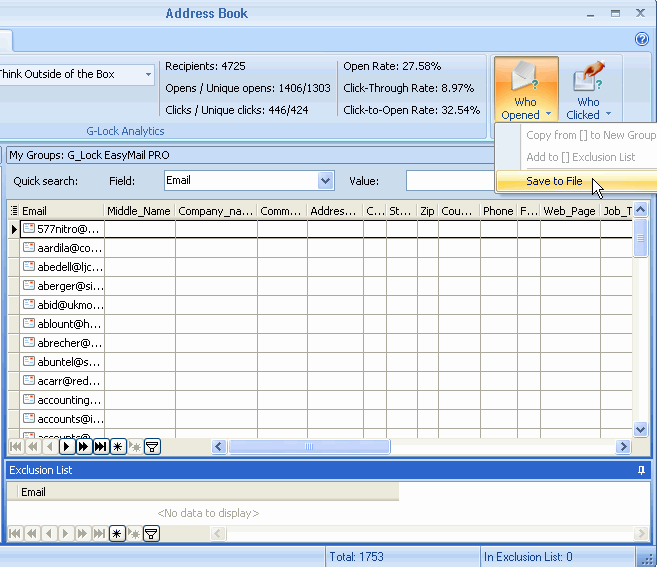Select the accounts@i... email row
The height and width of the screenshot is (567, 657).
tap(62, 419)
